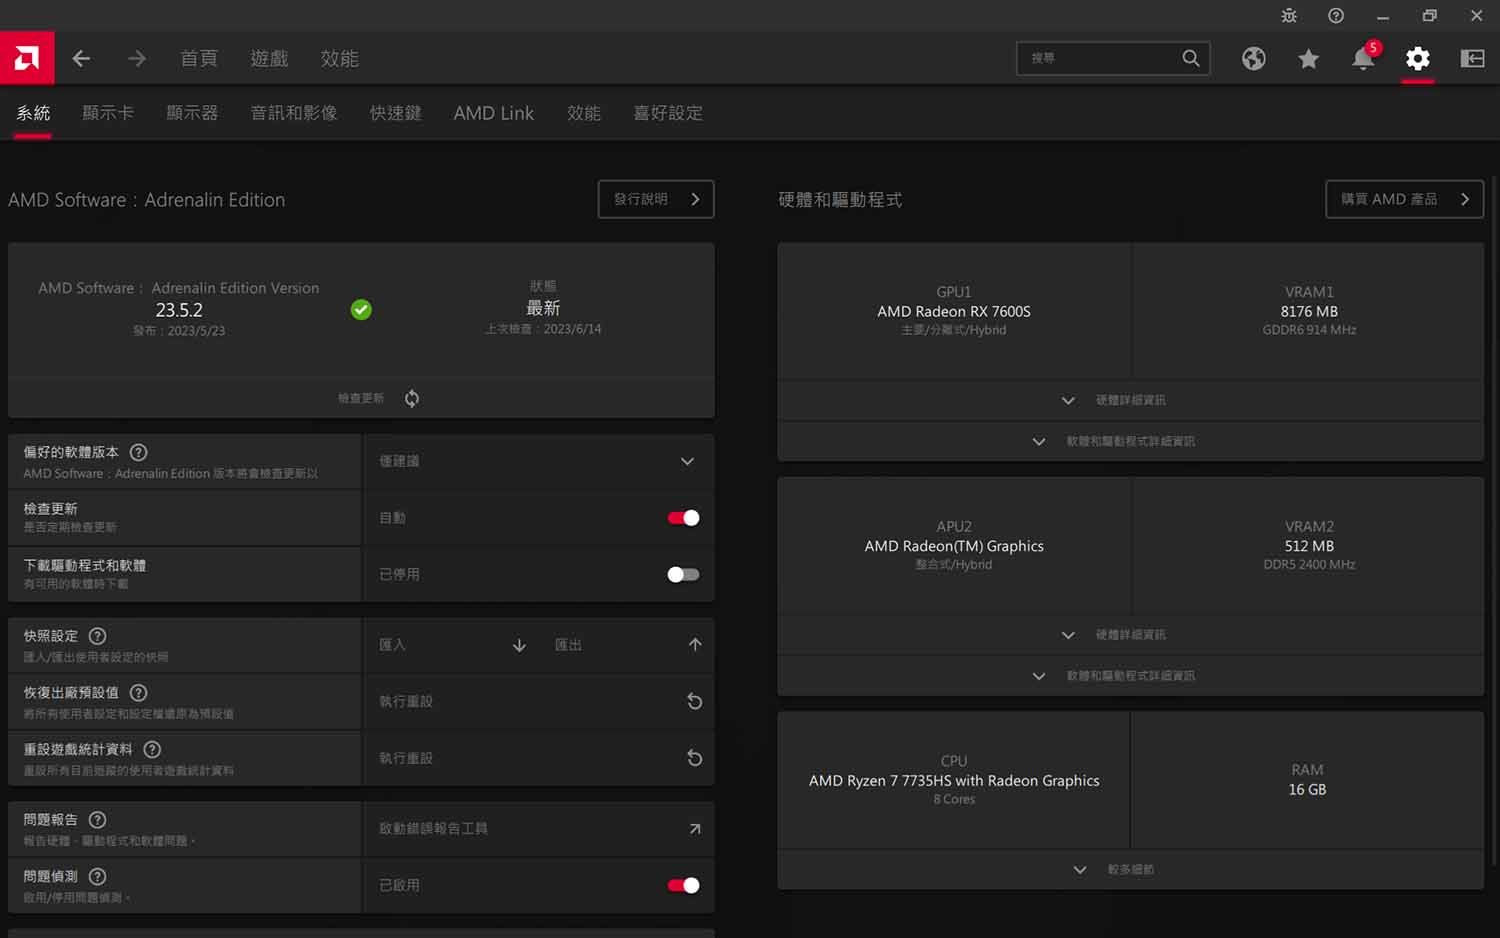Open the favorites star icon
The height and width of the screenshot is (938, 1500).
pyautogui.click(x=1308, y=59)
